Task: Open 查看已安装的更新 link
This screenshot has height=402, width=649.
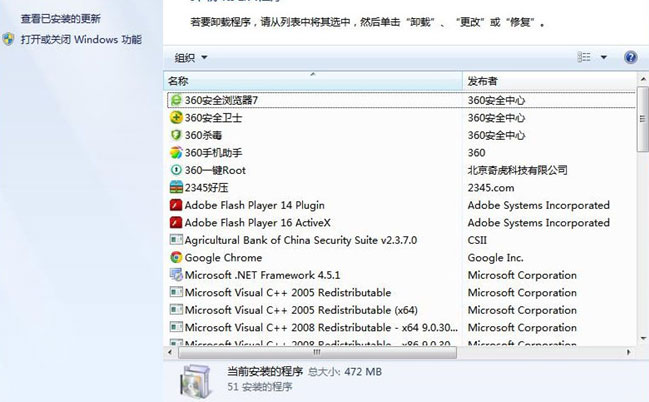Action: 60,19
